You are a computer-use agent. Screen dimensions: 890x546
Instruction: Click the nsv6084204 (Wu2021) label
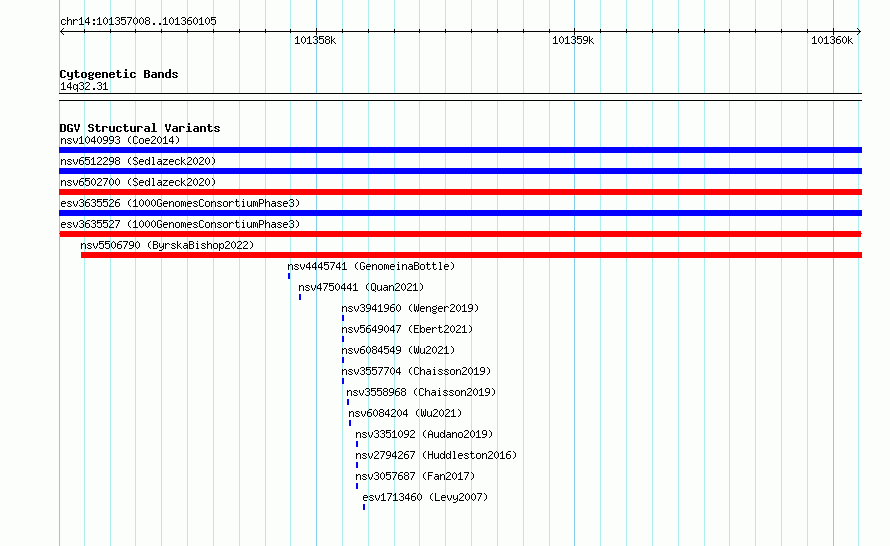[405, 413]
